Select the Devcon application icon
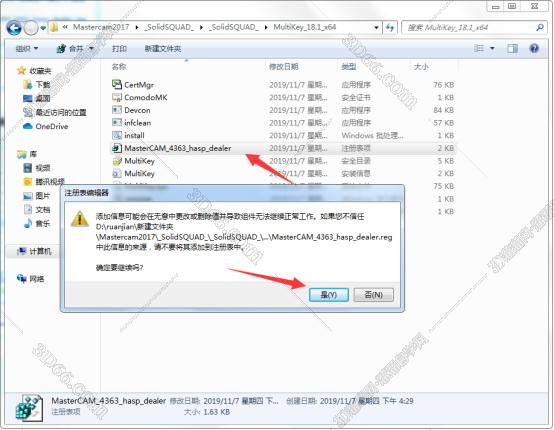 click(117, 110)
